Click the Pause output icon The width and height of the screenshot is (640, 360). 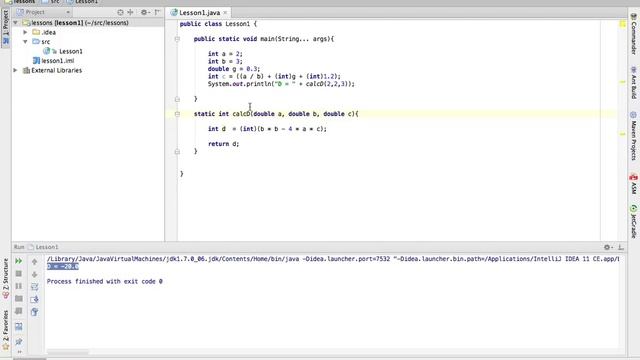[x=18, y=286]
